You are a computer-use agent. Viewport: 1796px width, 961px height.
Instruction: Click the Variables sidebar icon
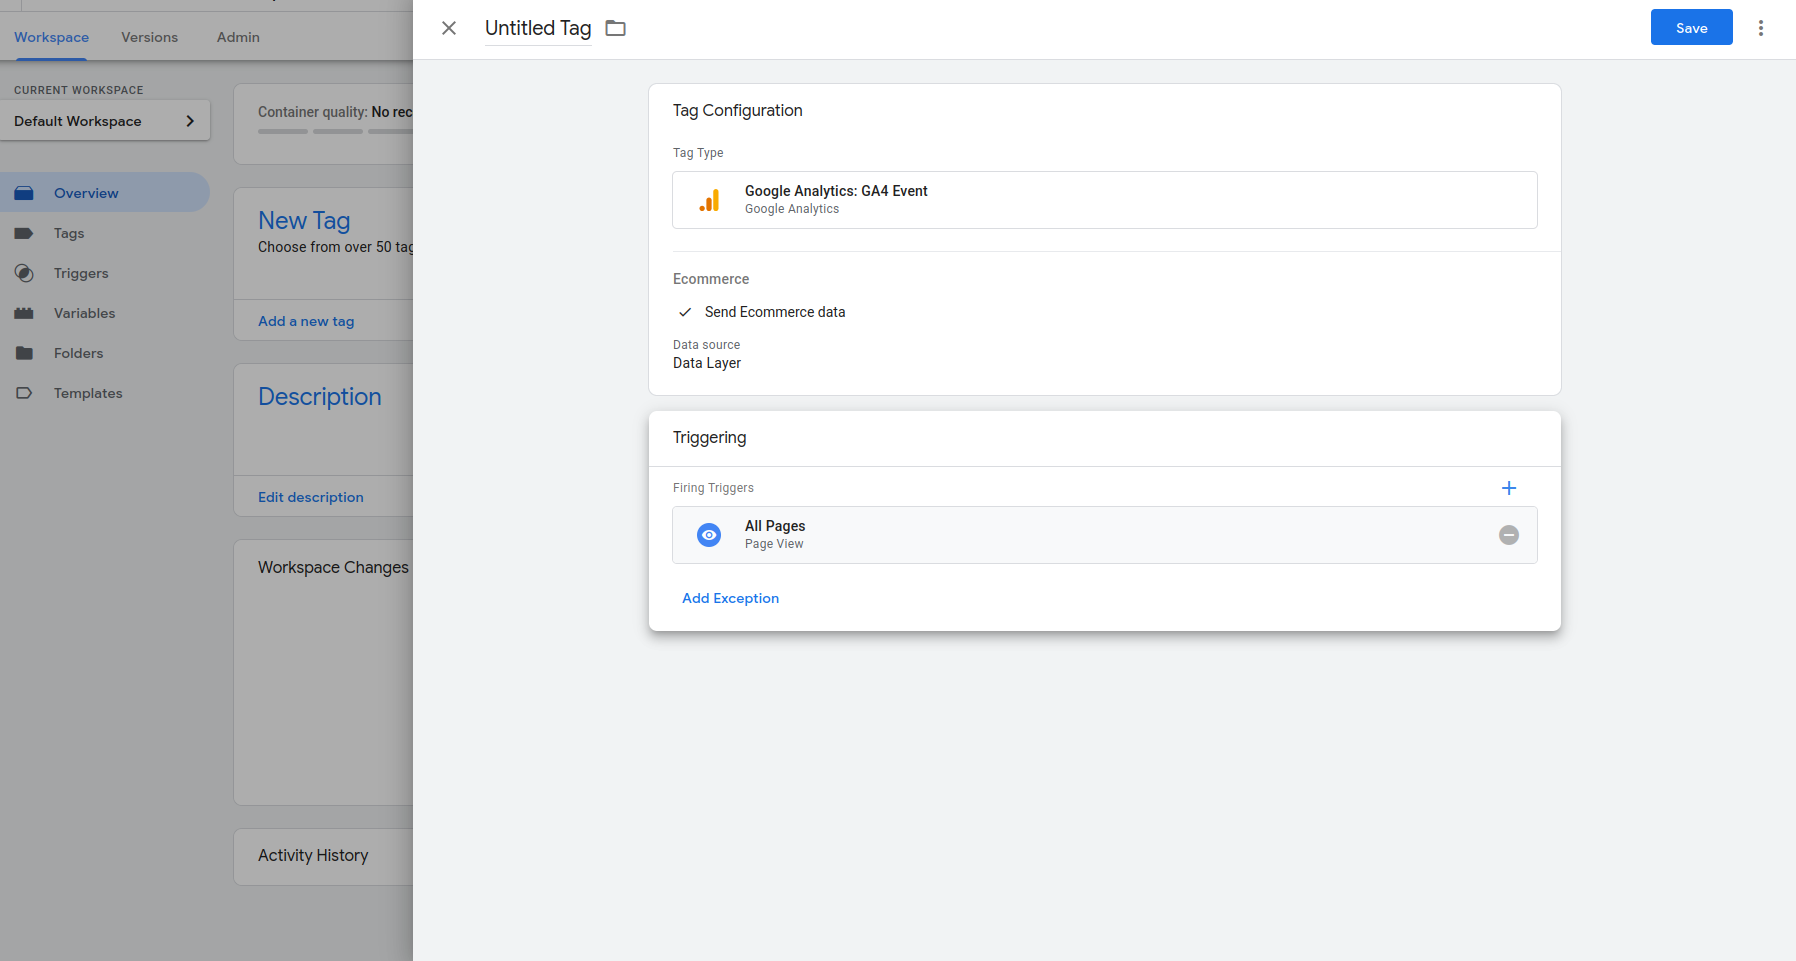point(24,313)
